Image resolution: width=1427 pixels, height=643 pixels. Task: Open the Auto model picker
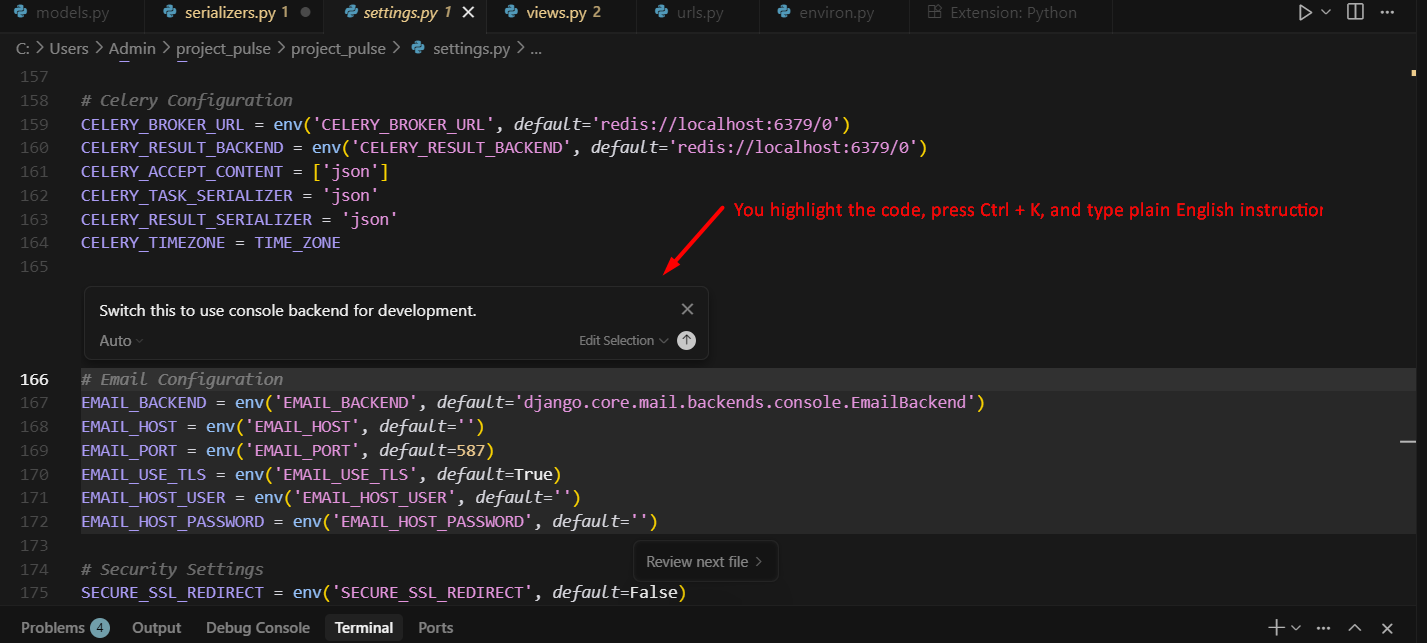point(118,340)
